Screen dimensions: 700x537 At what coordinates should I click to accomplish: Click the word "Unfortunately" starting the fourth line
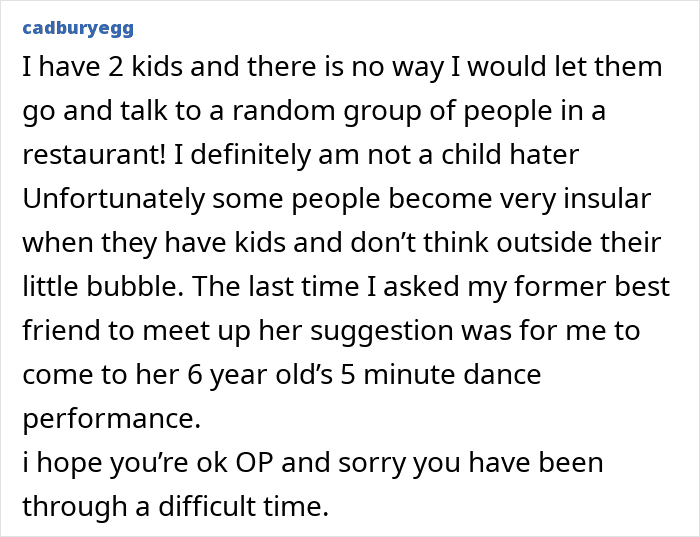click(113, 199)
